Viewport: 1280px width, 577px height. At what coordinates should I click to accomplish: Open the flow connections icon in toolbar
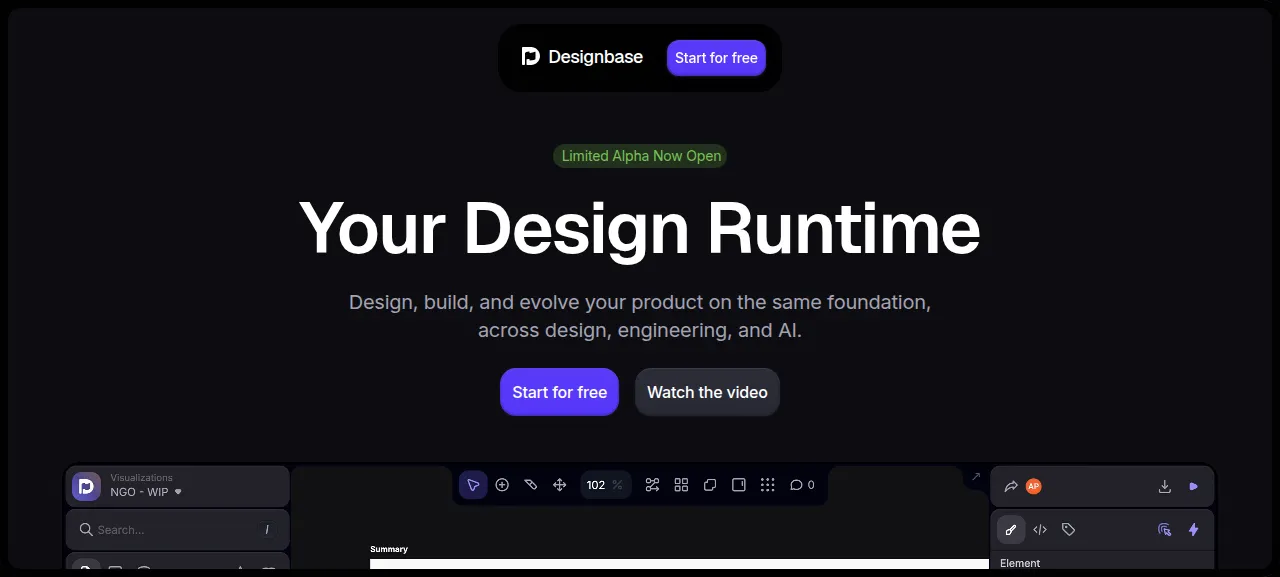[652, 485]
